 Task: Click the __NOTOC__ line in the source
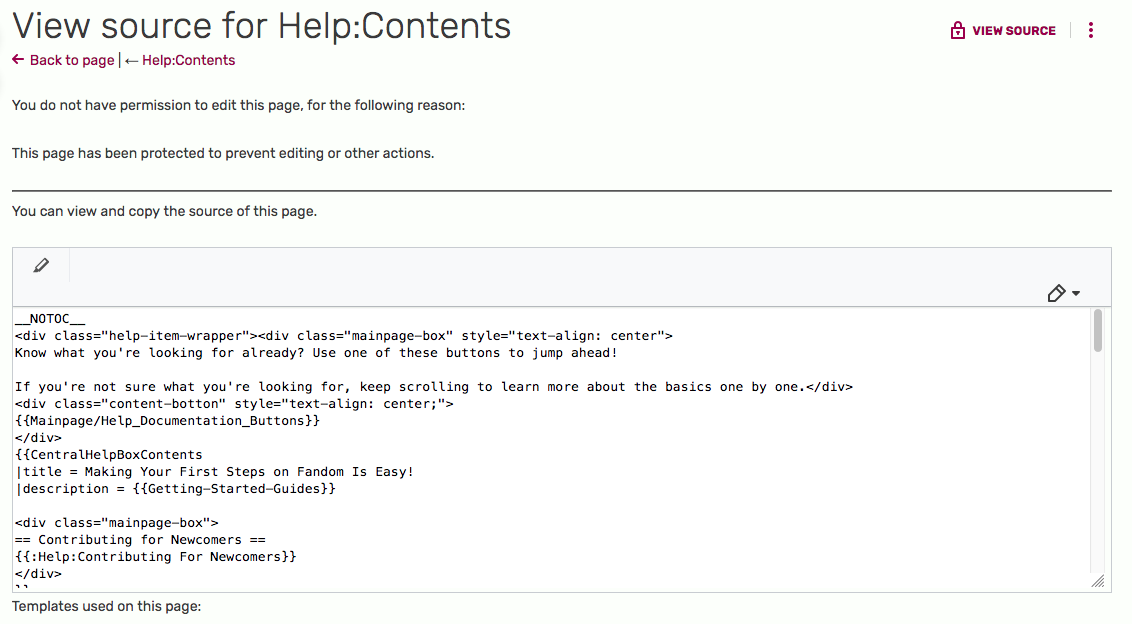[50, 319]
